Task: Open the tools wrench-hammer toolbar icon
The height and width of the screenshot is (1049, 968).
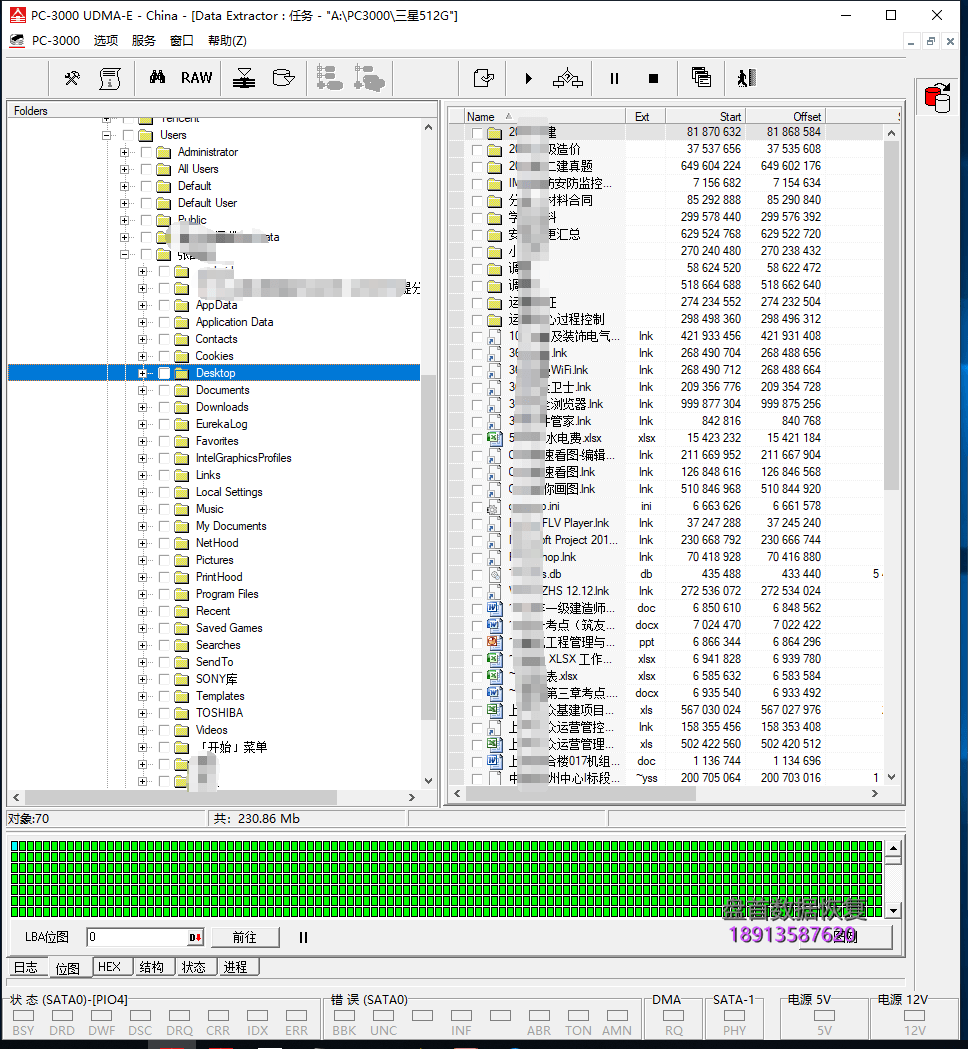Action: pyautogui.click(x=72, y=78)
